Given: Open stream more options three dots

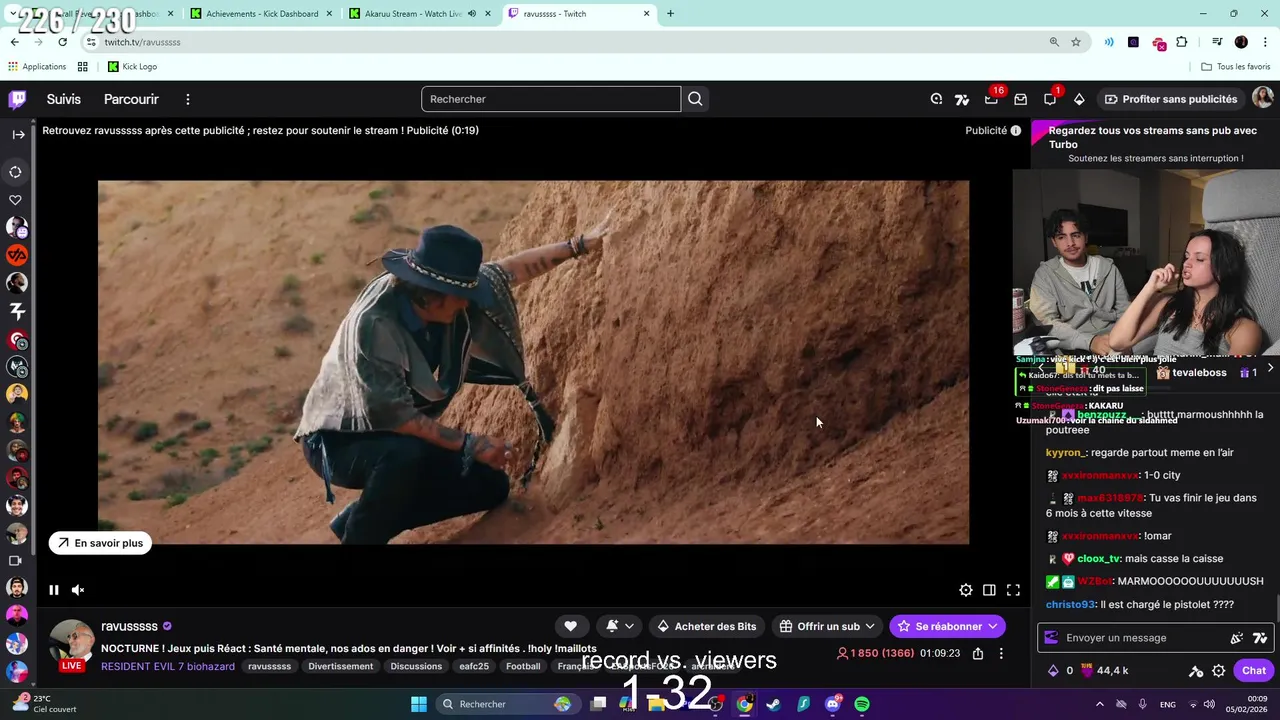Looking at the screenshot, I should pos(1001,653).
